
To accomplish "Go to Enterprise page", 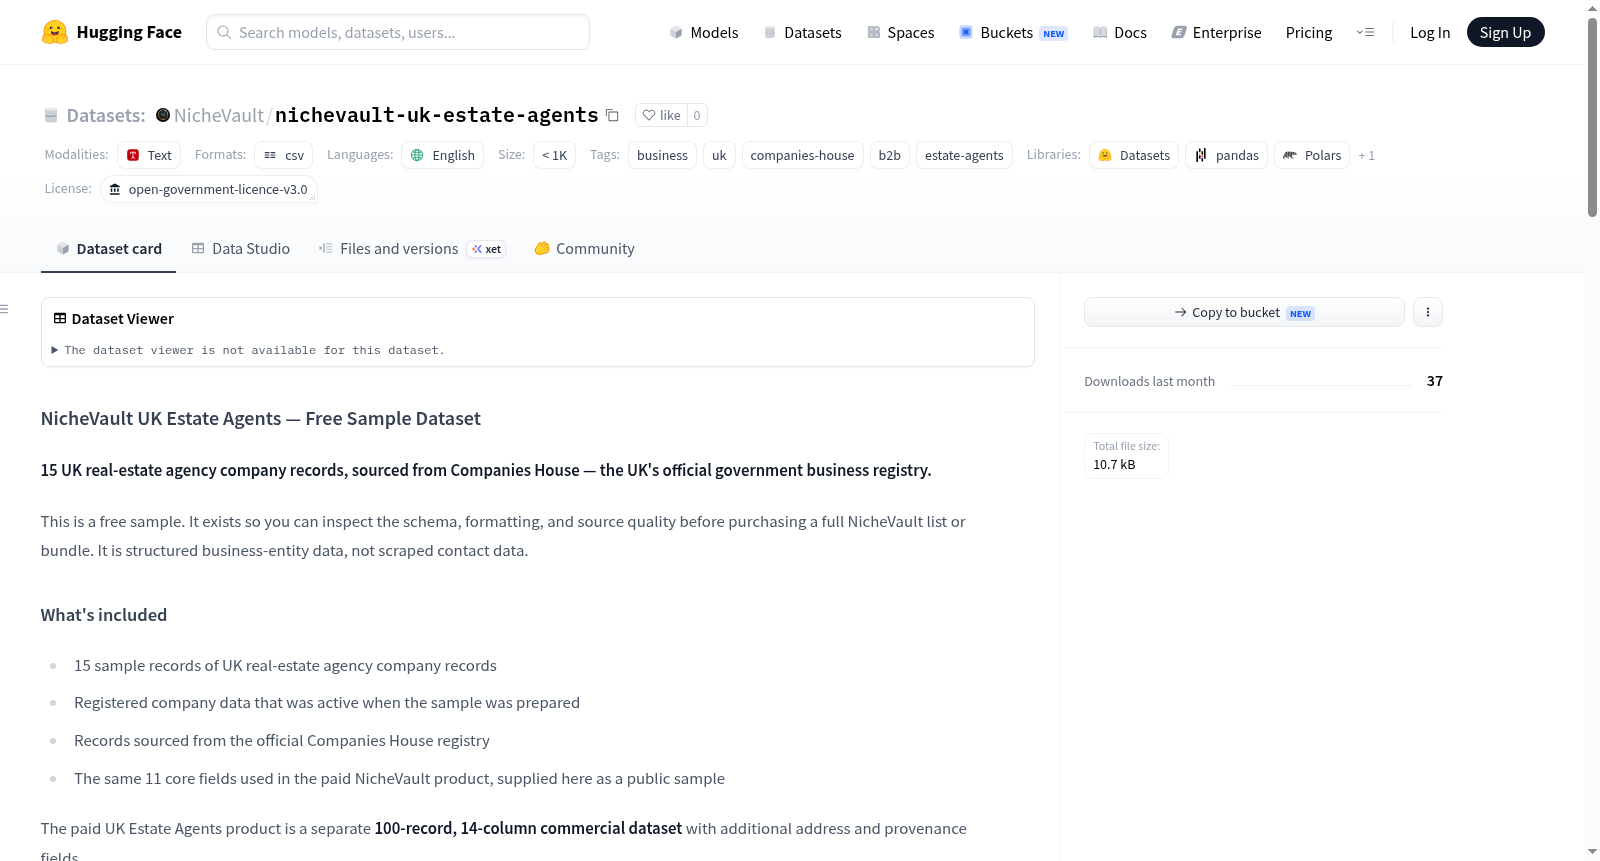I will click(x=1216, y=32).
